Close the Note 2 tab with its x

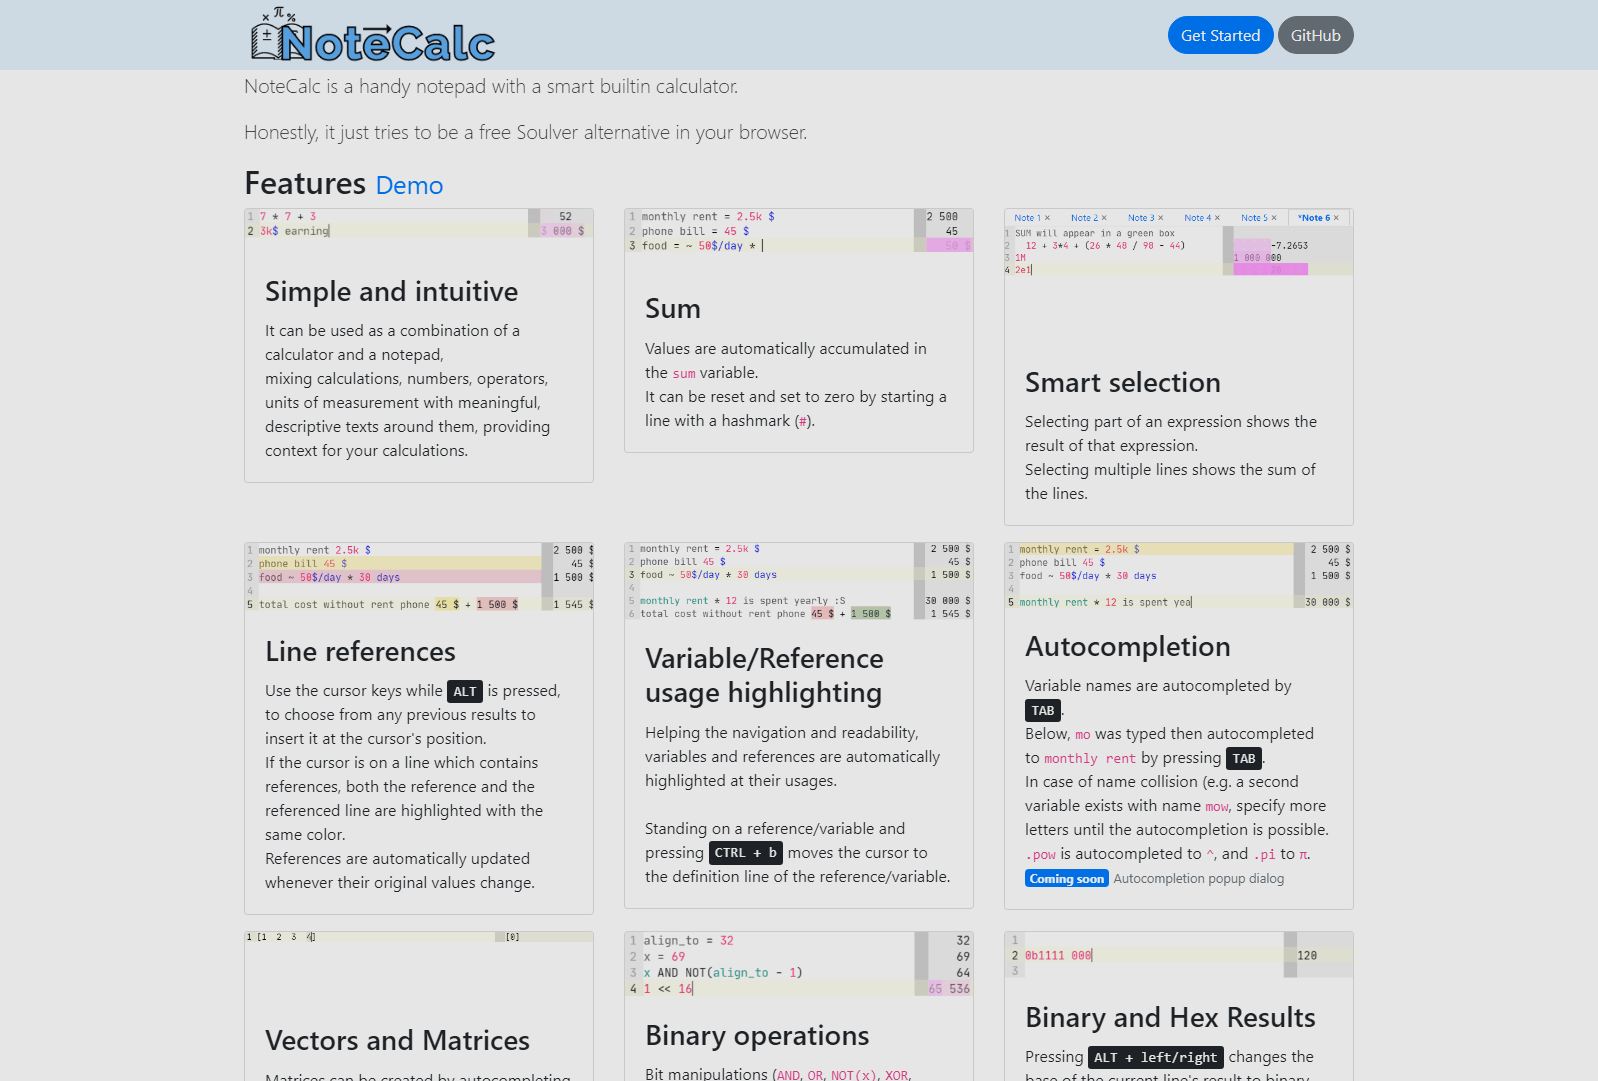(1104, 218)
